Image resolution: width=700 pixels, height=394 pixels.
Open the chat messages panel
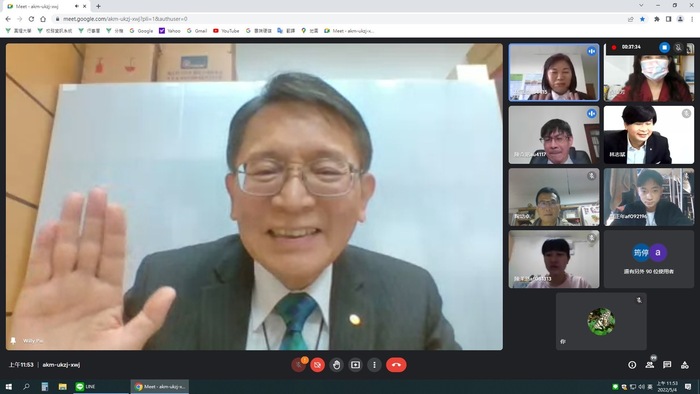667,365
